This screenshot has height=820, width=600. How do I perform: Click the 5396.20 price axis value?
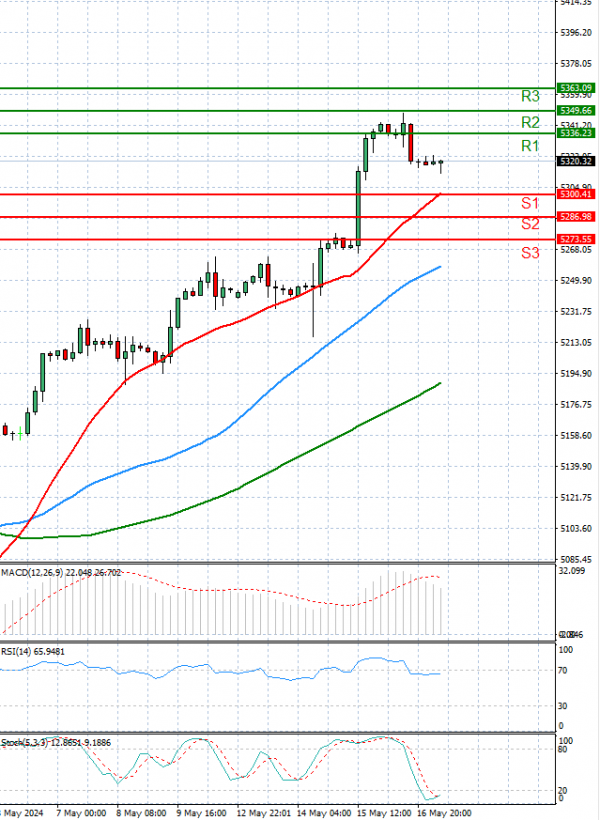click(576, 32)
